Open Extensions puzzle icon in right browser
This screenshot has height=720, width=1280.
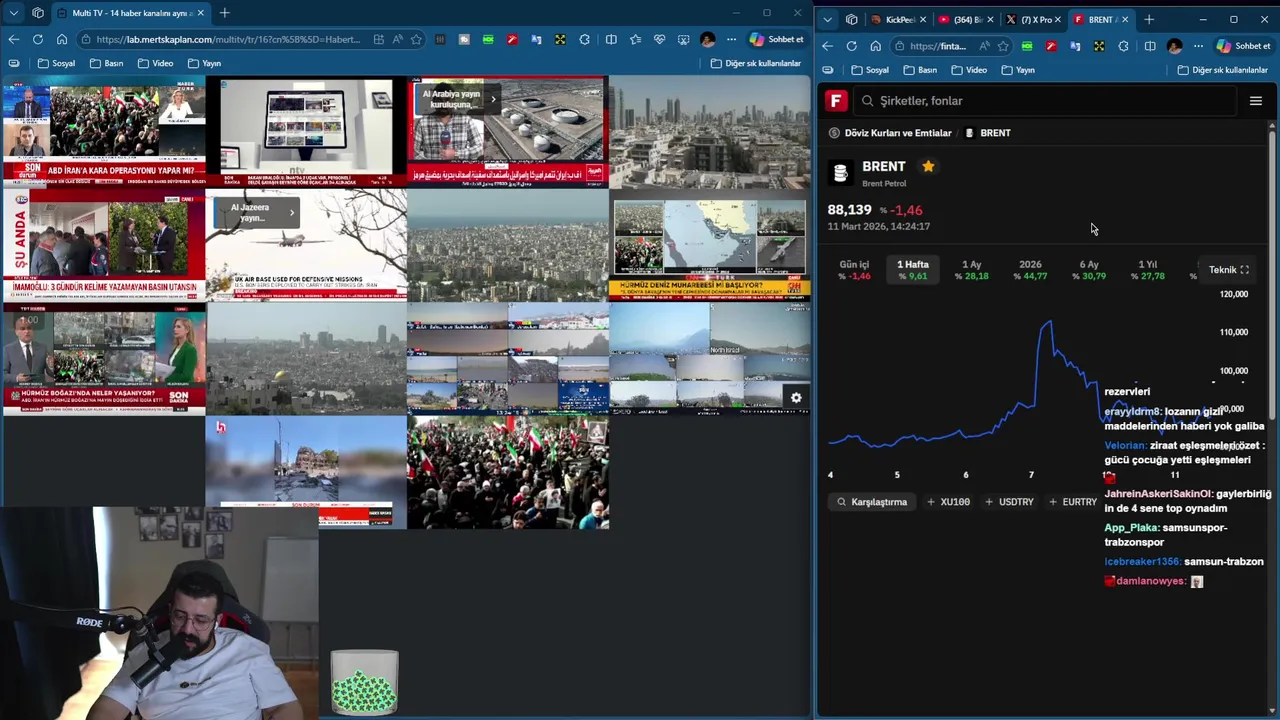[x=1123, y=46]
